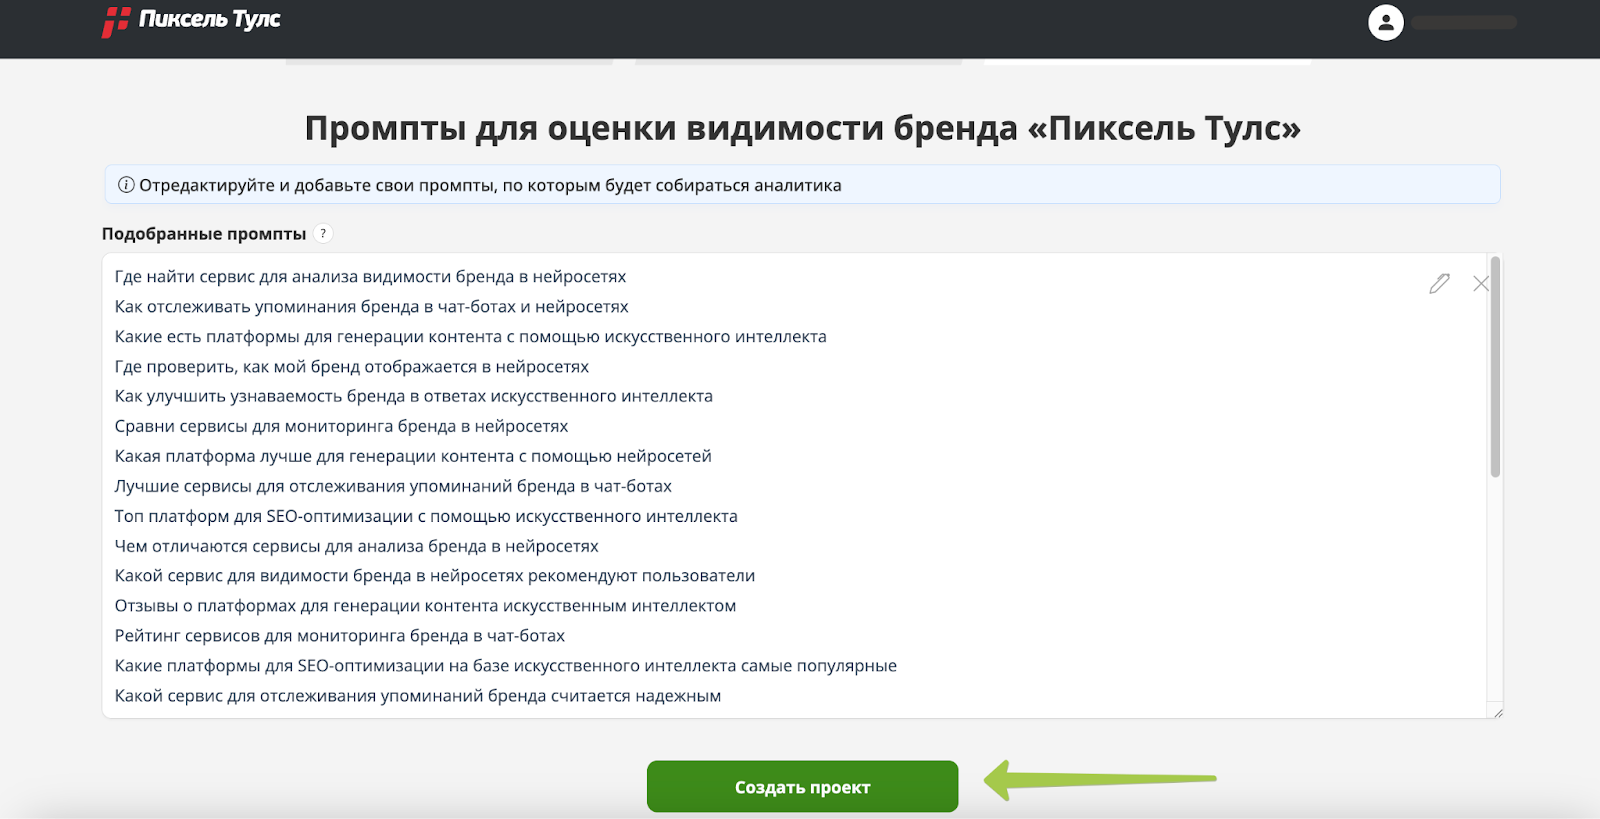Click the line 'Топ платформ для SEO-оптимизации с помощью искусственного интеллекта'
The width and height of the screenshot is (1600, 819).
click(x=426, y=517)
